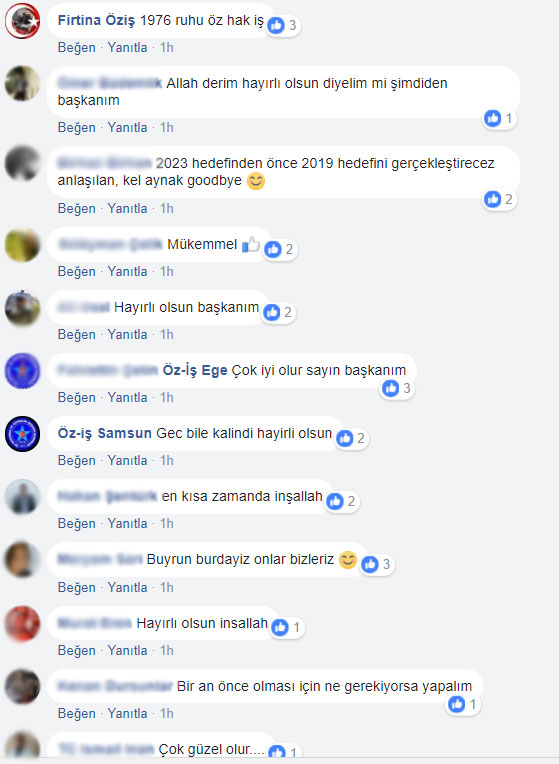Viewport: 559px width, 764px height.
Task: Open Firtina Öziş profile picture
Action: pyautogui.click(x=22, y=20)
